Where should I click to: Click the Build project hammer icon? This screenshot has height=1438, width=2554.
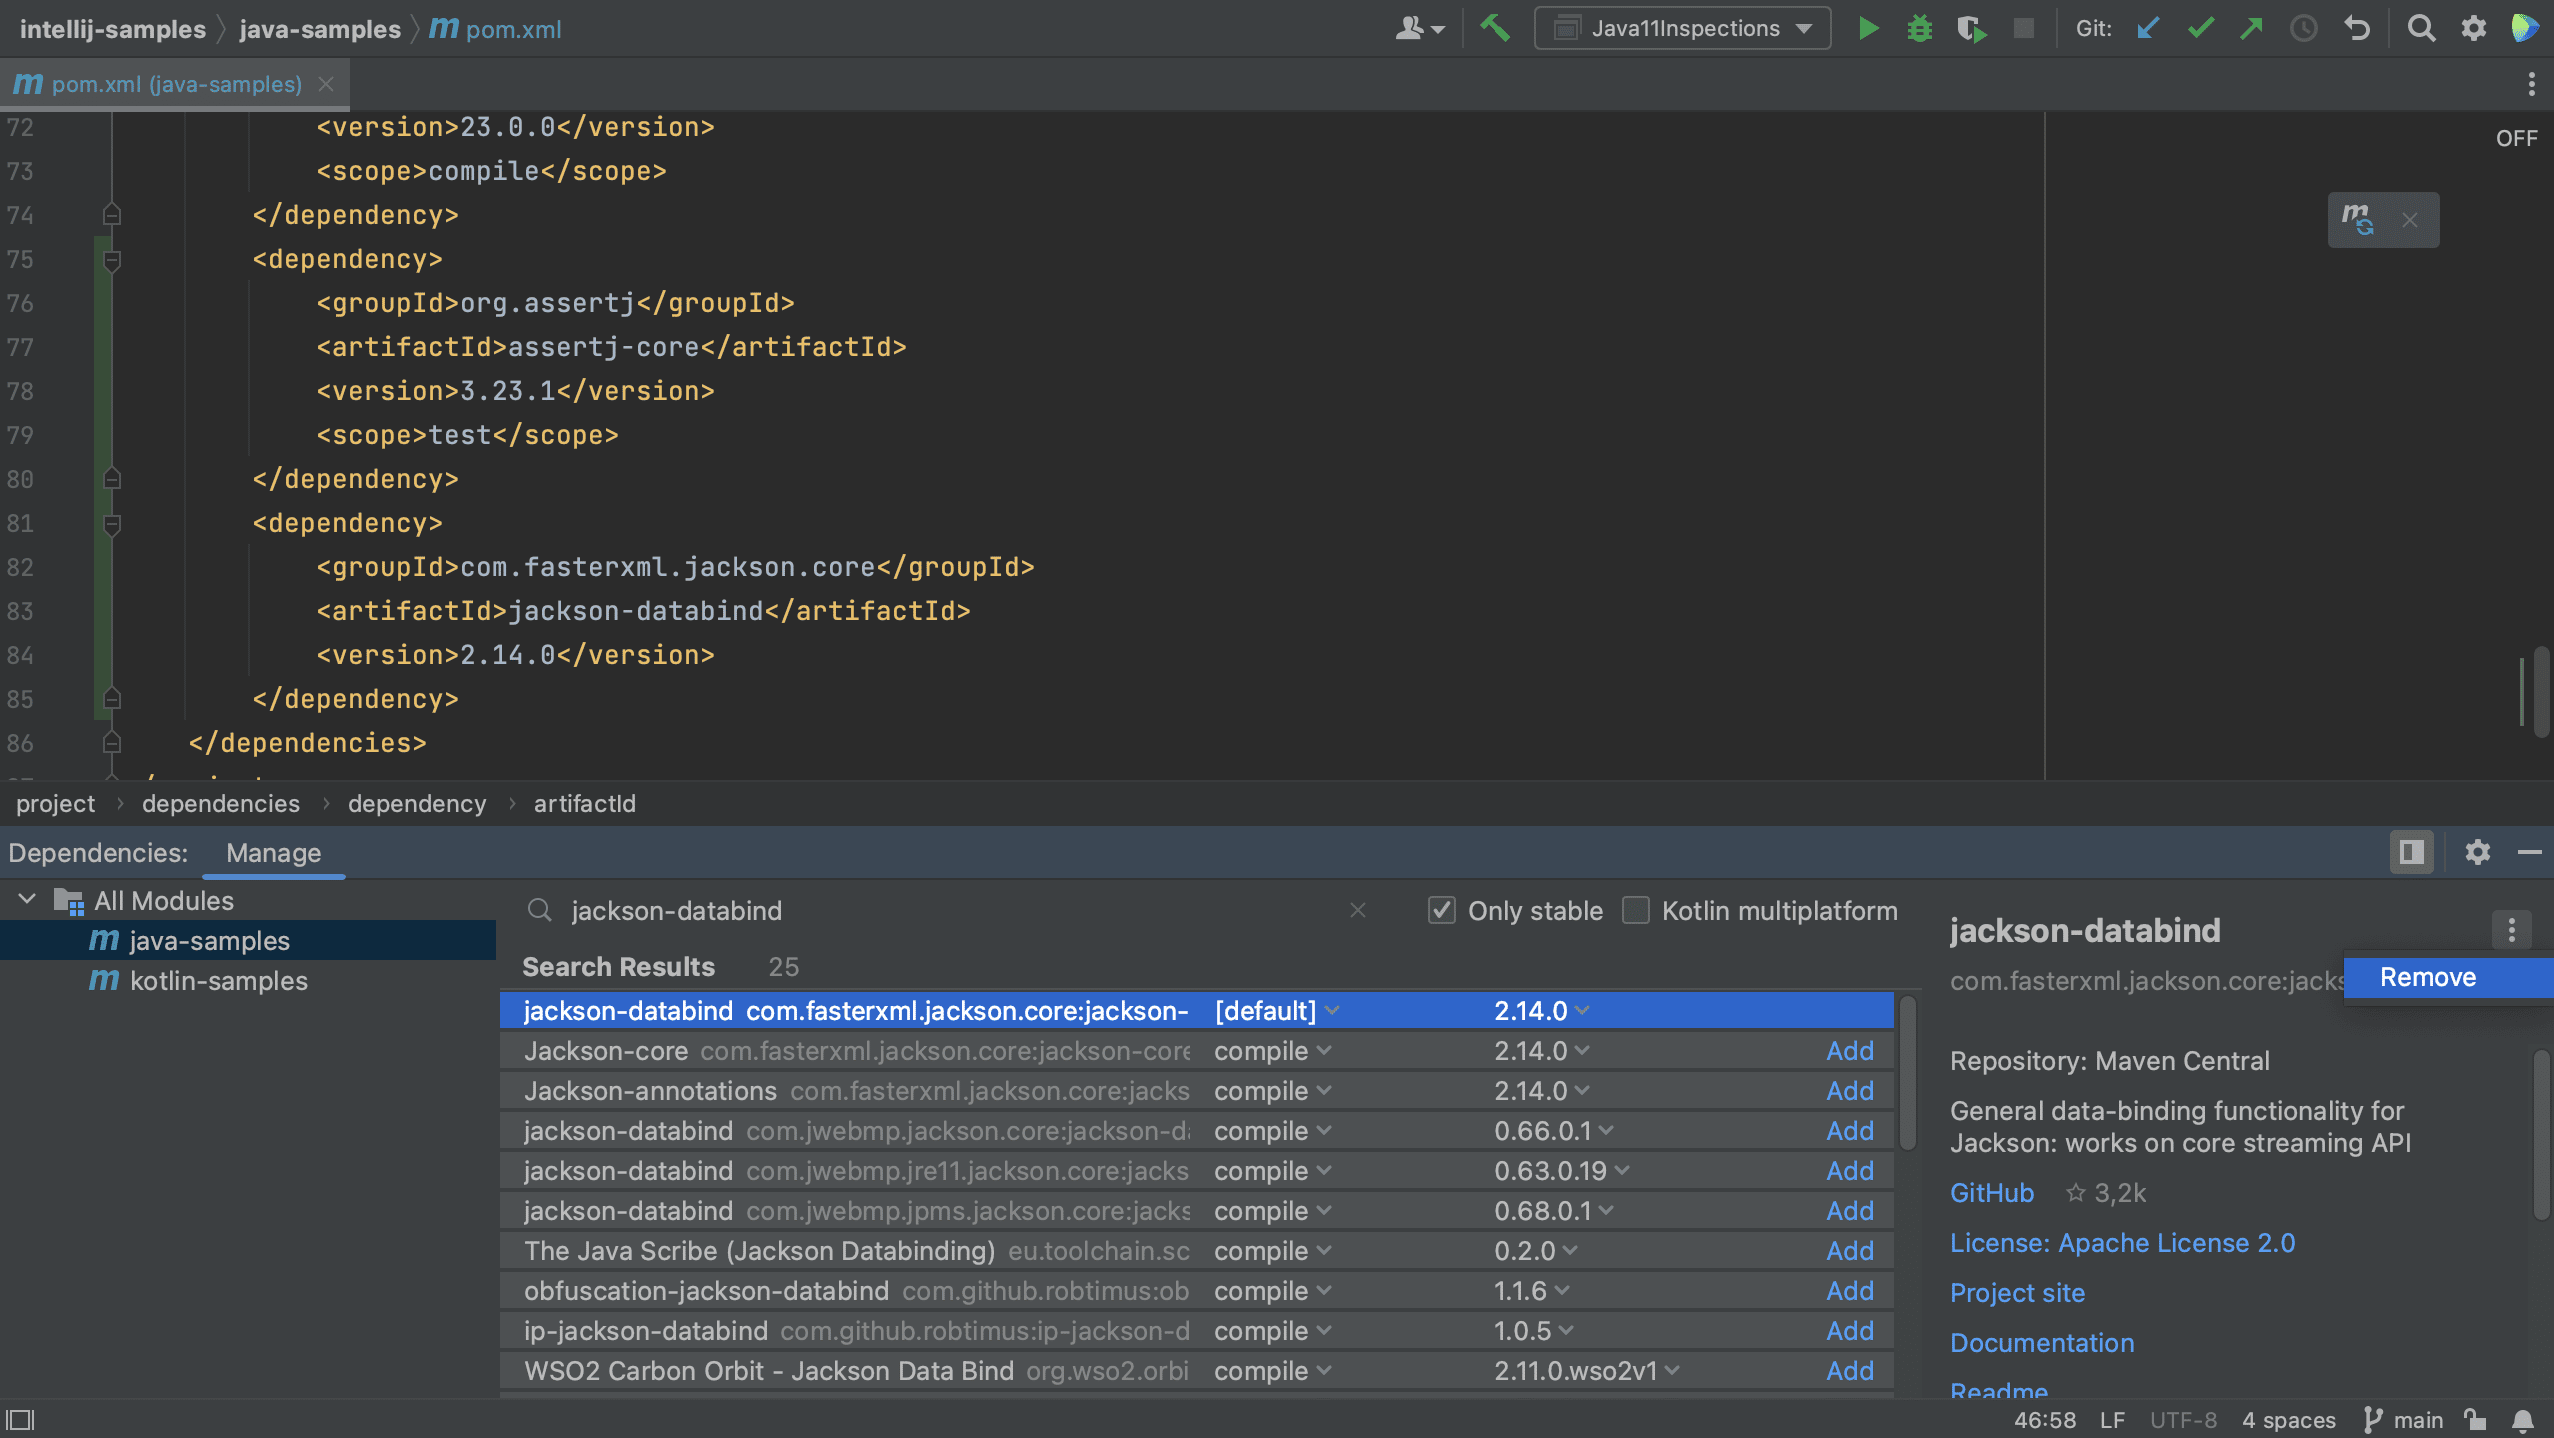[1495, 28]
